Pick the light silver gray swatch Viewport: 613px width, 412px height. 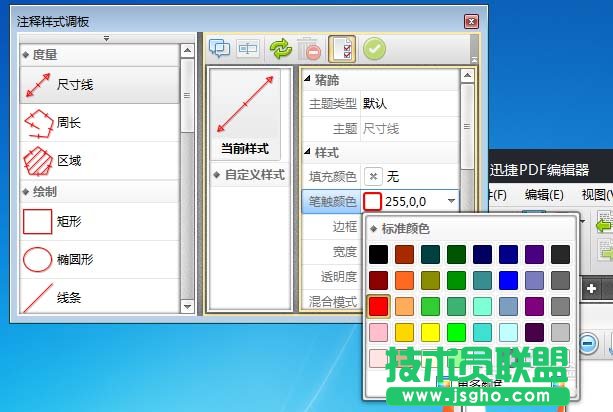[560, 333]
